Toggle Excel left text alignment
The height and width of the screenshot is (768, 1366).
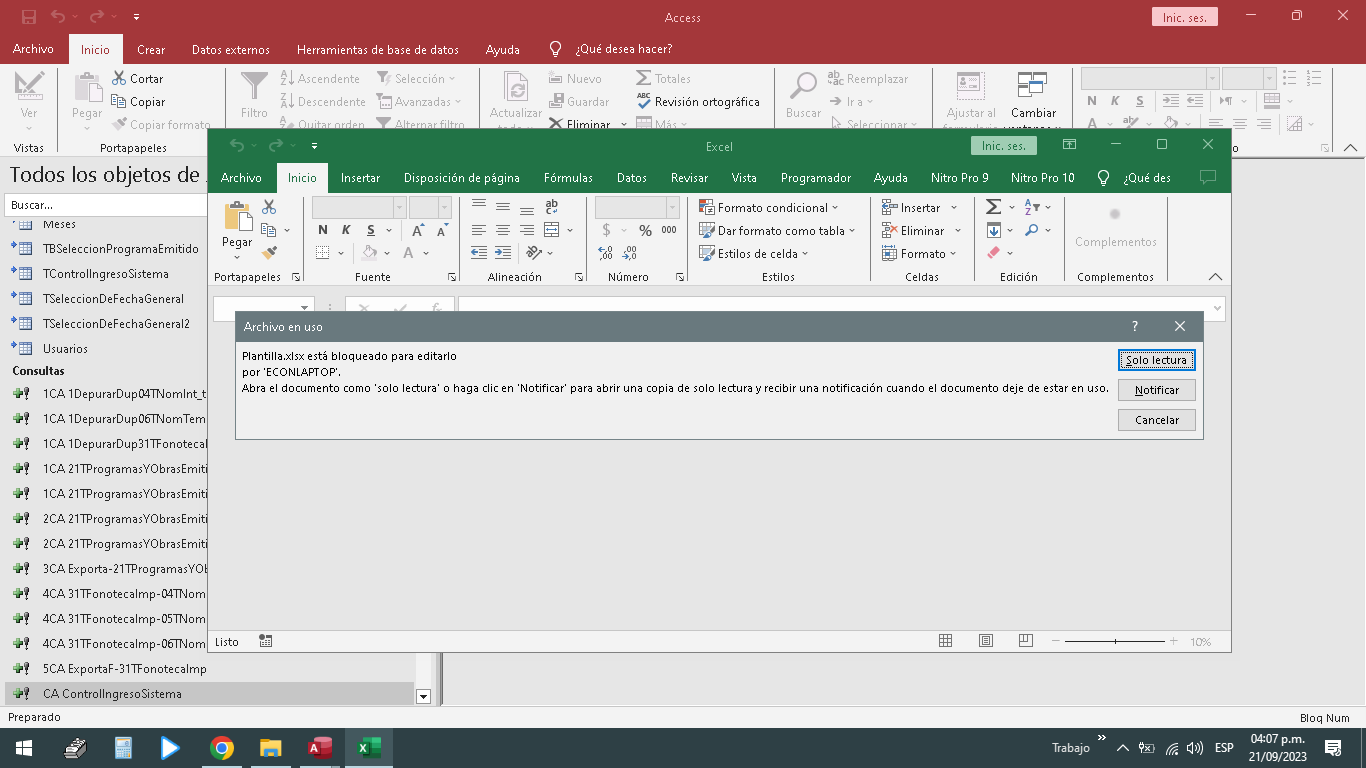(478, 230)
